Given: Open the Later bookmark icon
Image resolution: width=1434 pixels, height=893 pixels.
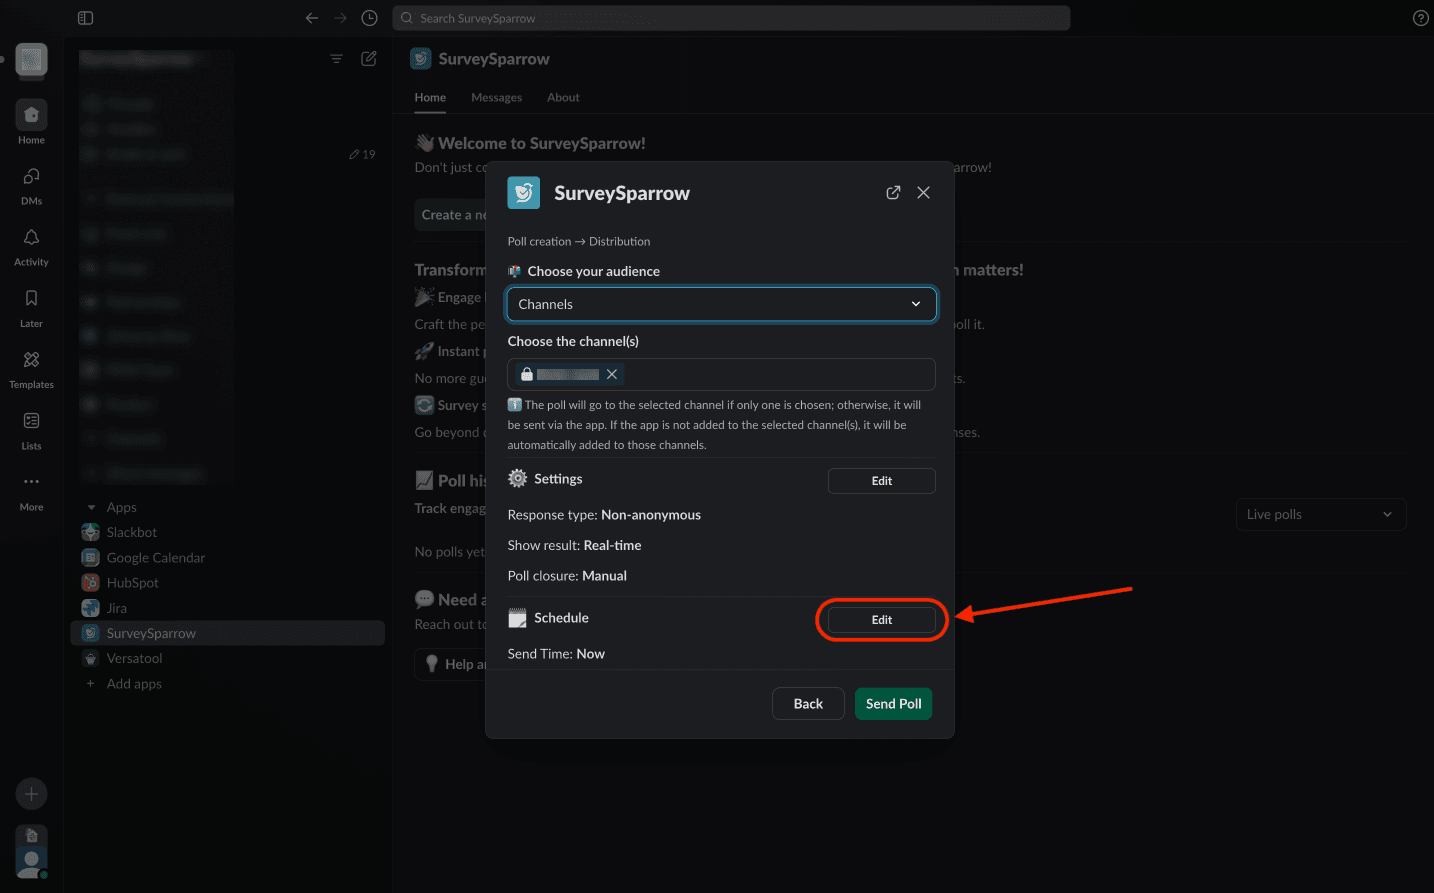Looking at the screenshot, I should [31, 299].
